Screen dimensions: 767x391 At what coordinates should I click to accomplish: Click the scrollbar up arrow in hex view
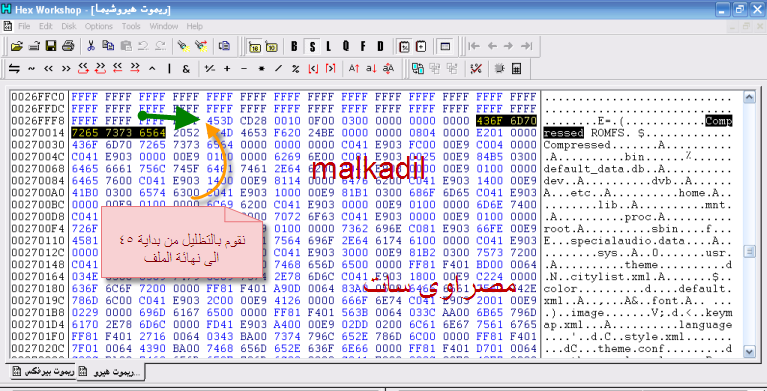click(749, 97)
